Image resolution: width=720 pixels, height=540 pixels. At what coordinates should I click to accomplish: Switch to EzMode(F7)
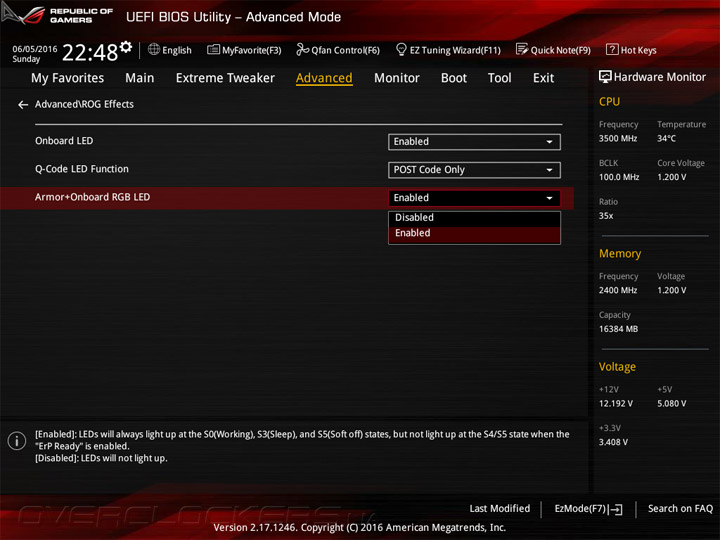tap(589, 509)
